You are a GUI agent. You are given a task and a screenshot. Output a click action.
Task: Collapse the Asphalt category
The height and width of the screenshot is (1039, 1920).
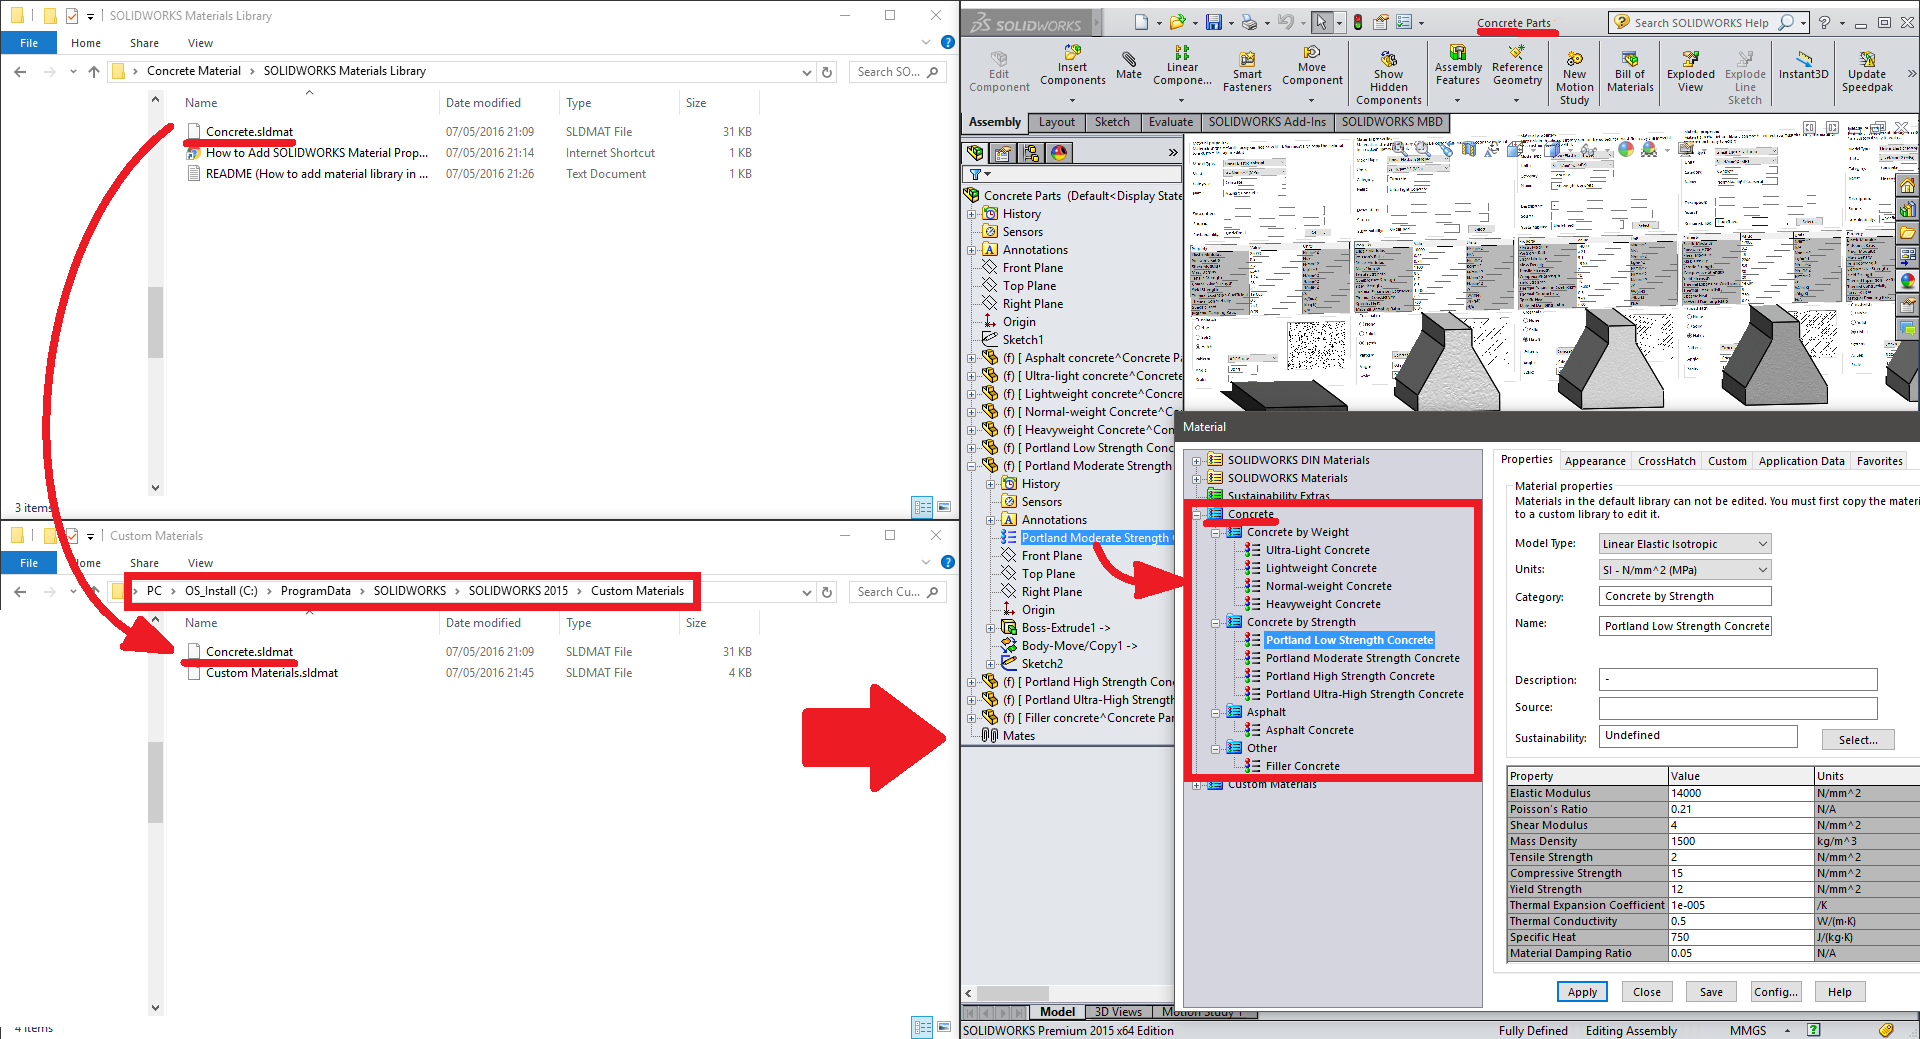tap(1216, 713)
